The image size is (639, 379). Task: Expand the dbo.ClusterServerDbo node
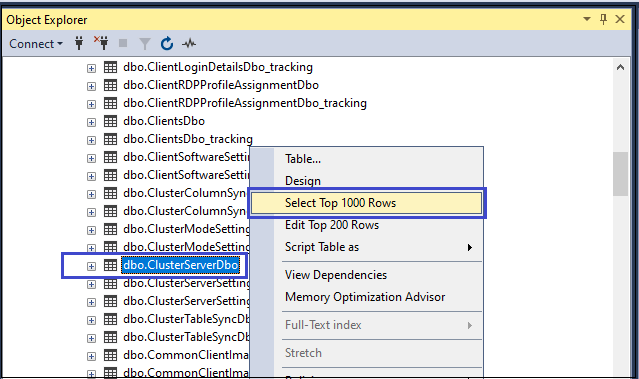[x=91, y=266]
